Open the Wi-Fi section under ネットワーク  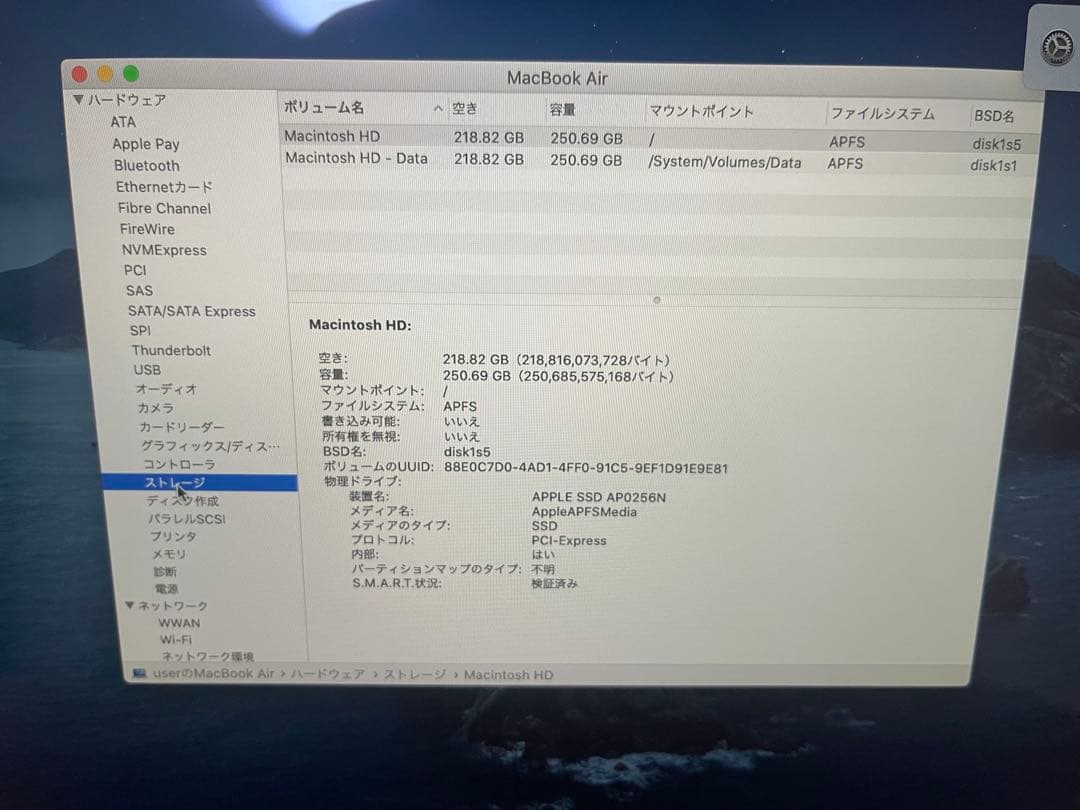click(x=176, y=640)
